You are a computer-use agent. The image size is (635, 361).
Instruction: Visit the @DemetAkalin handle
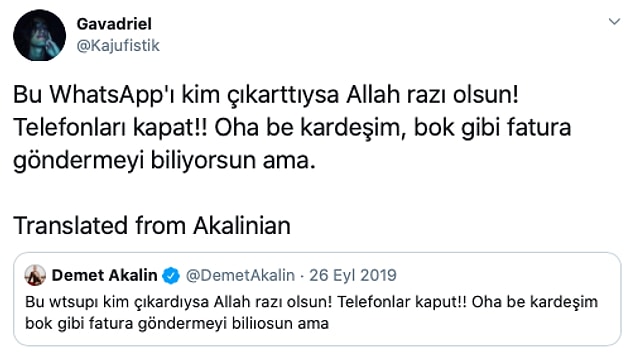[240, 276]
